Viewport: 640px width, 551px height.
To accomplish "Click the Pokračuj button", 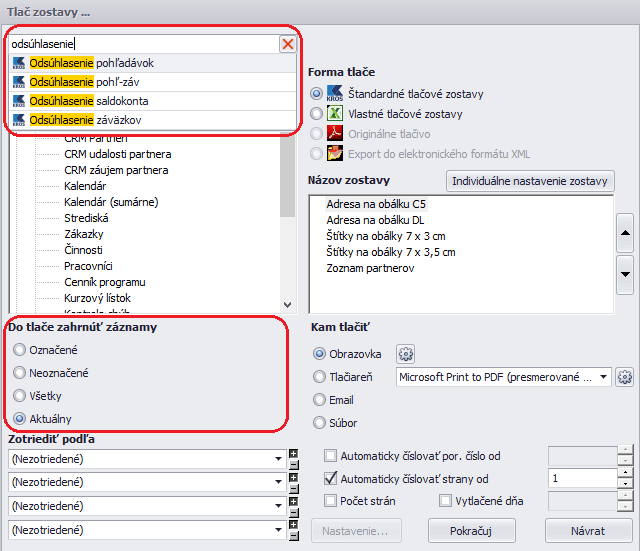I will pos(471,529).
